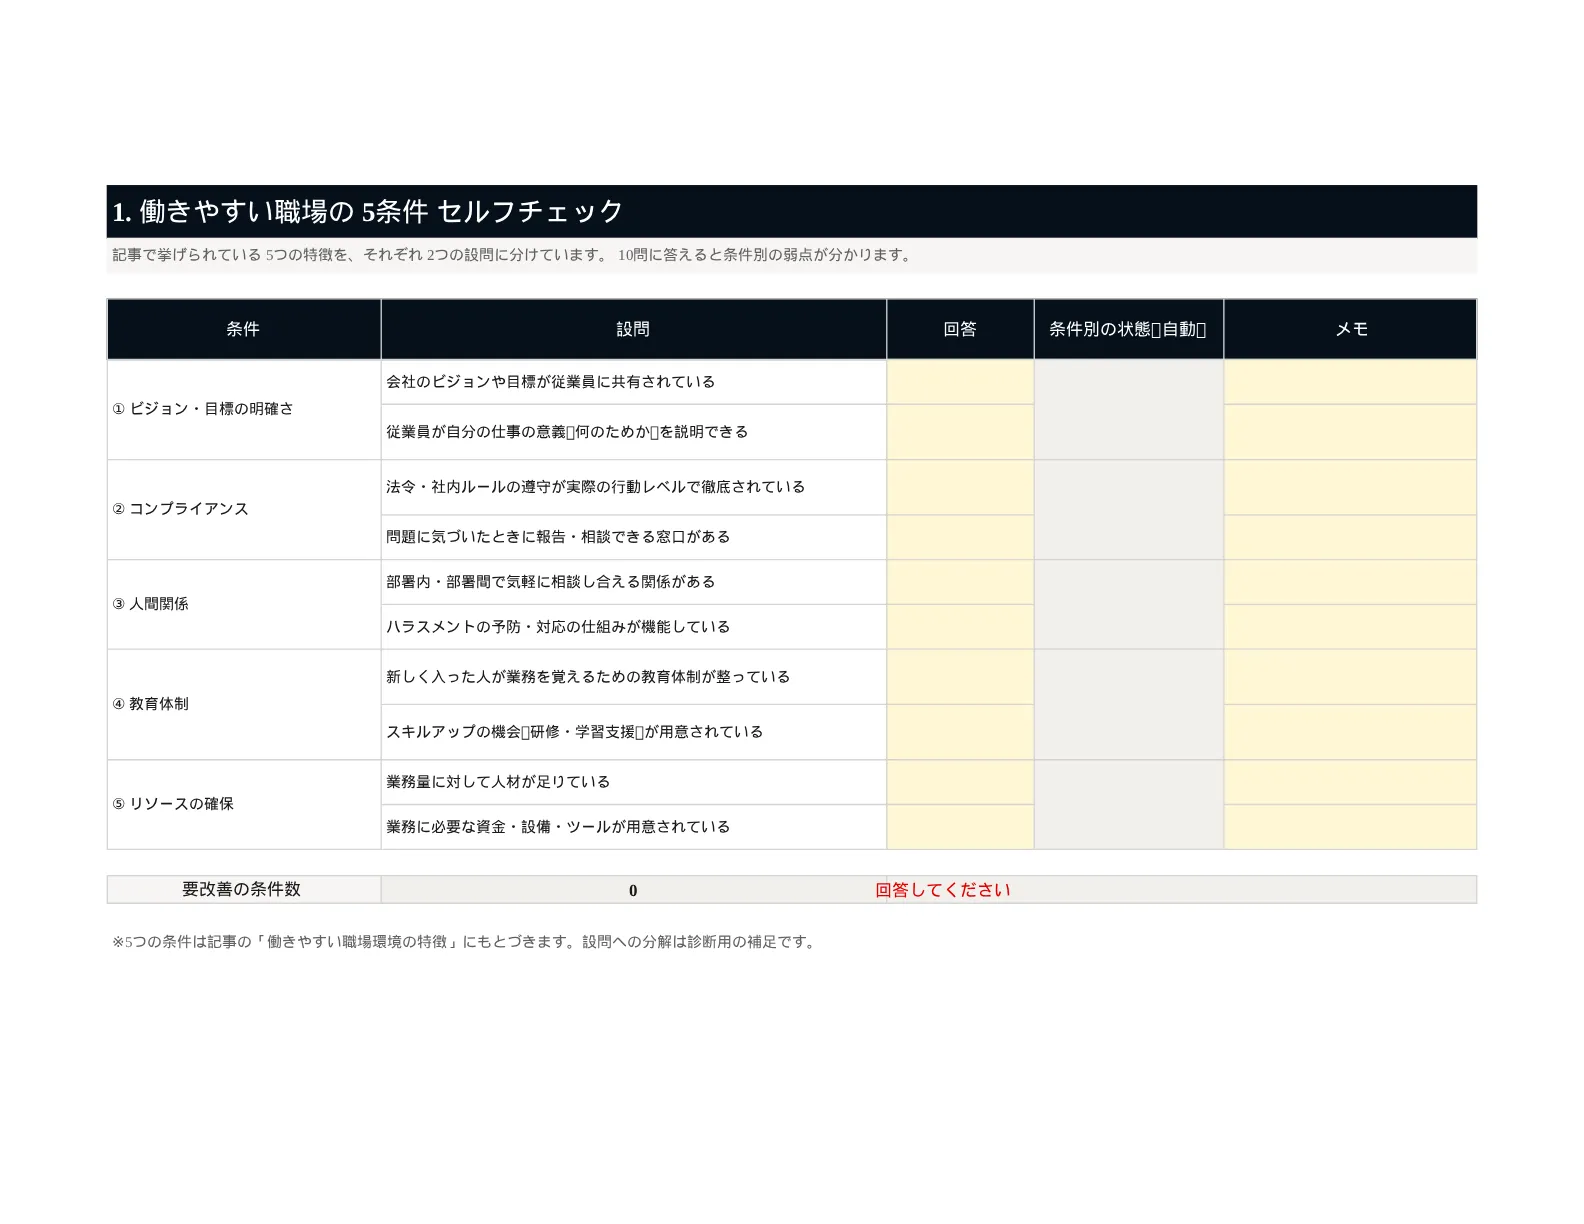
Task: Select 回答 cell for ハラスメントの予防・対応 question
Action: (x=960, y=627)
